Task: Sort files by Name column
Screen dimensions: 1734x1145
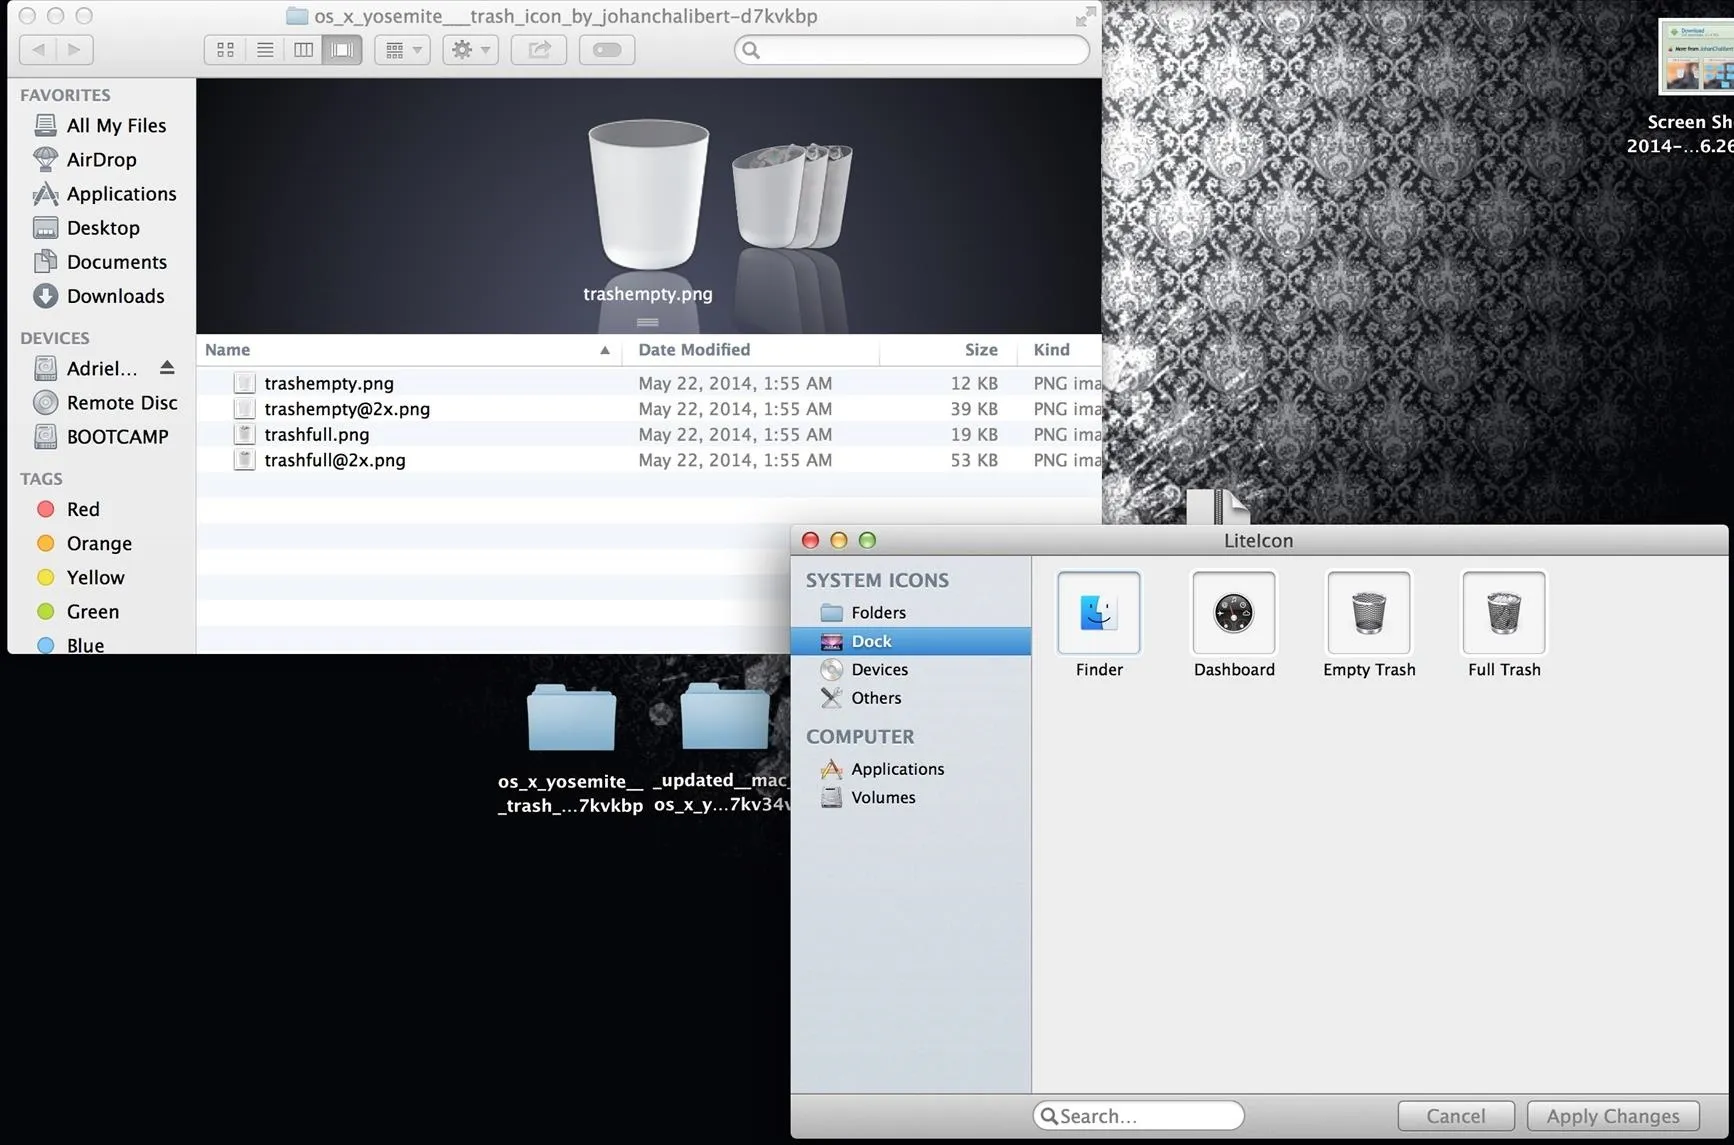Action: [408, 349]
